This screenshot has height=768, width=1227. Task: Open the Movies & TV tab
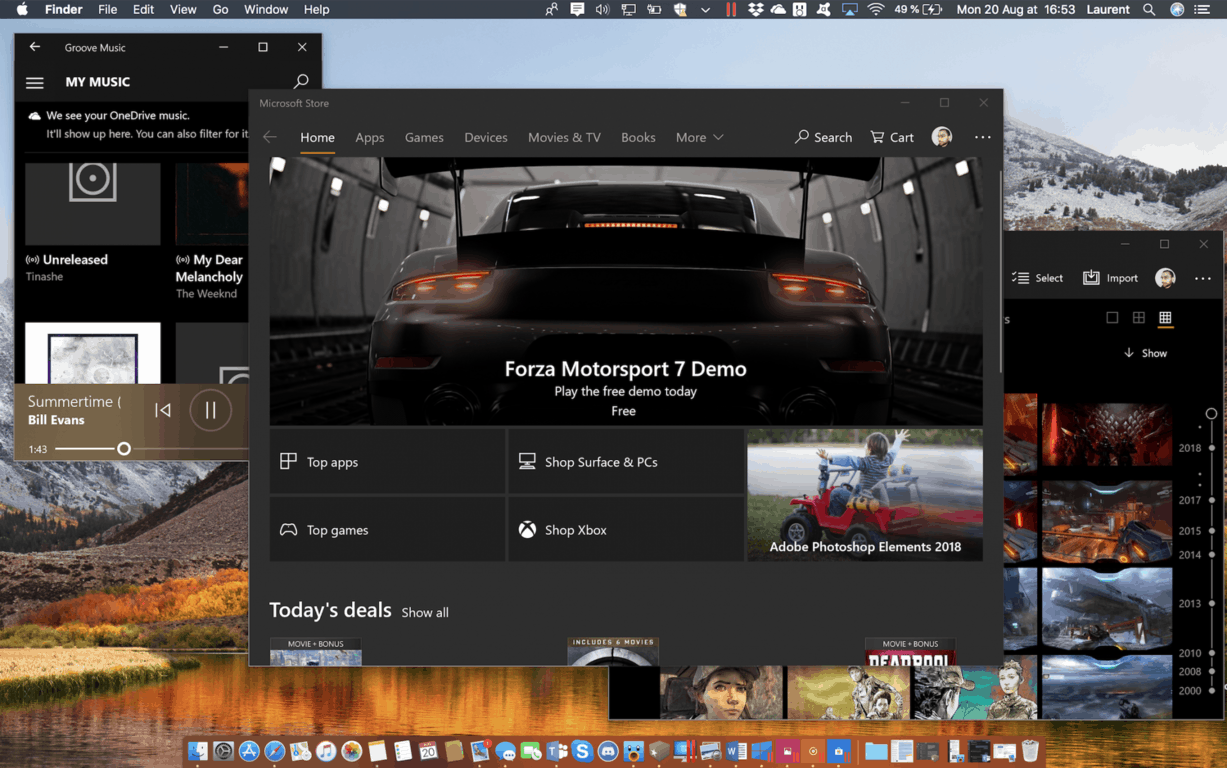[x=564, y=137]
